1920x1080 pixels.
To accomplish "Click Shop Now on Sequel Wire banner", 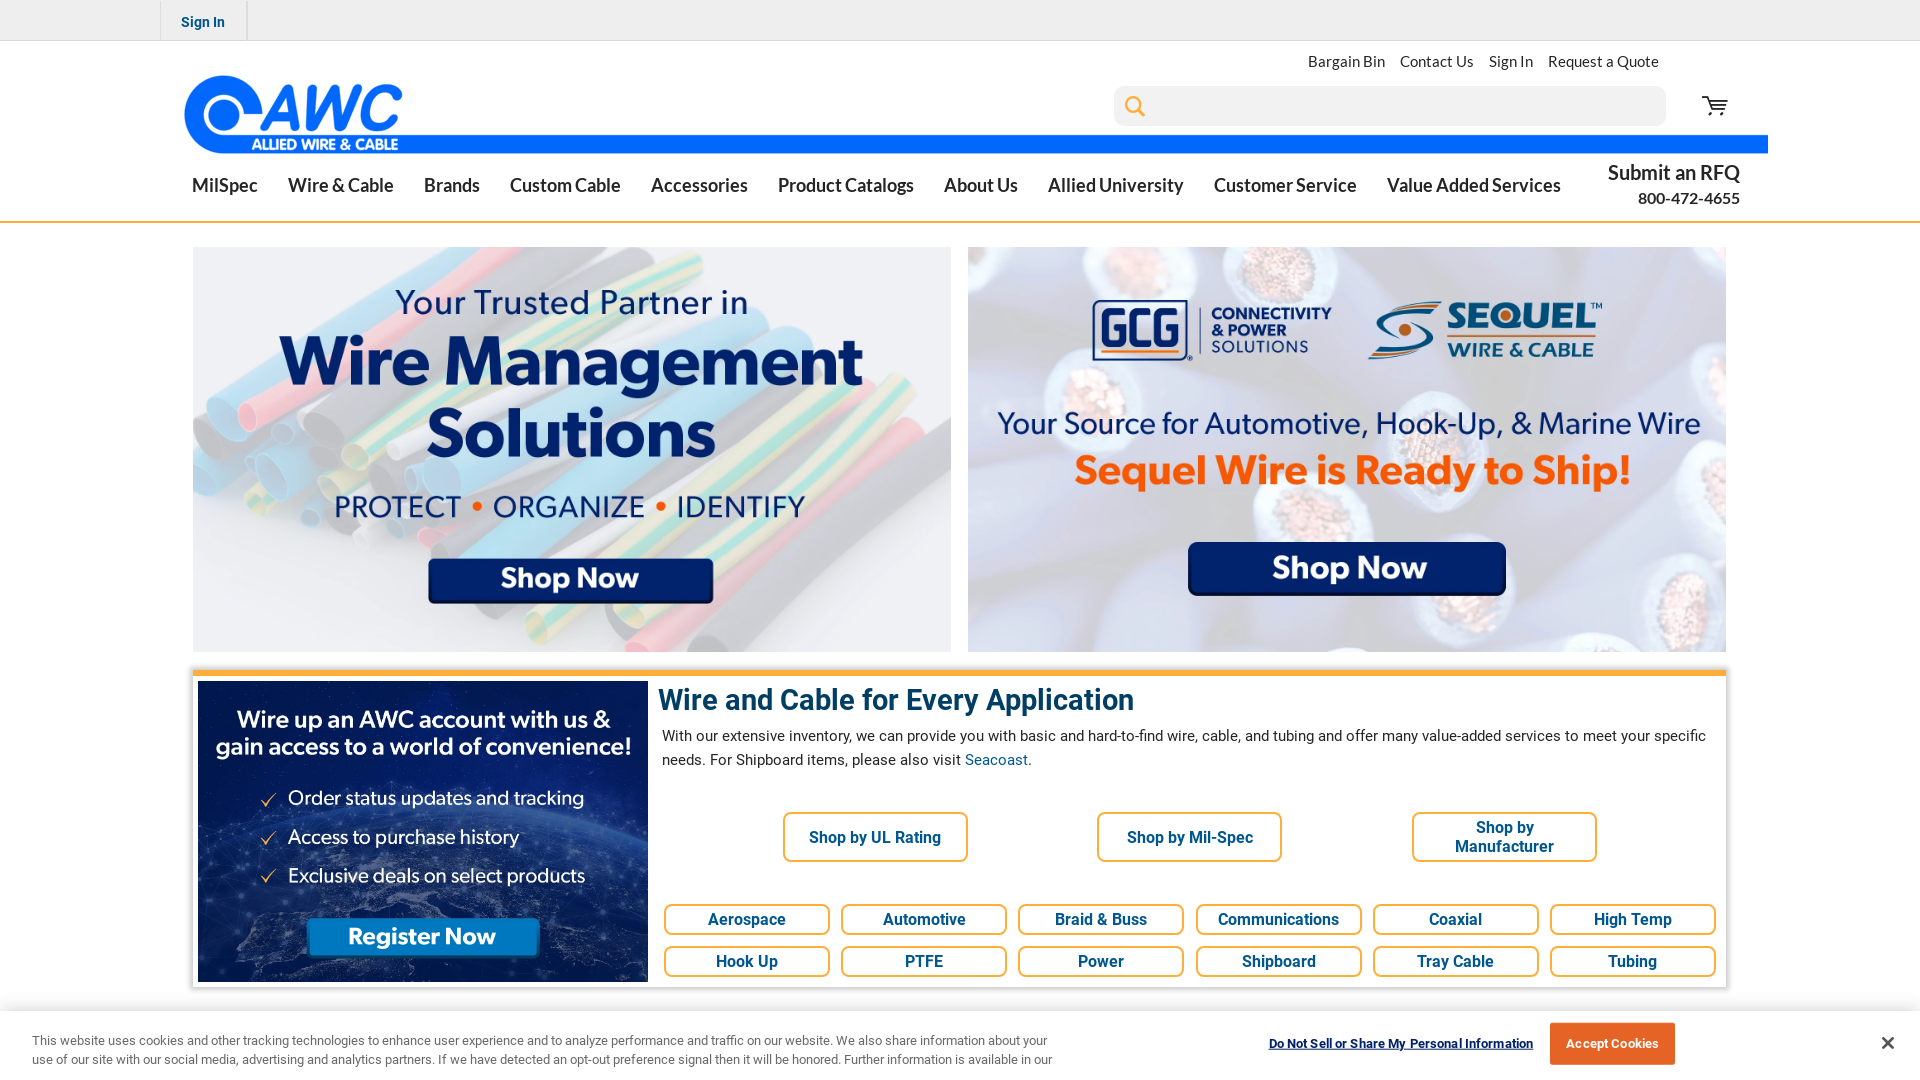I will [x=1347, y=568].
